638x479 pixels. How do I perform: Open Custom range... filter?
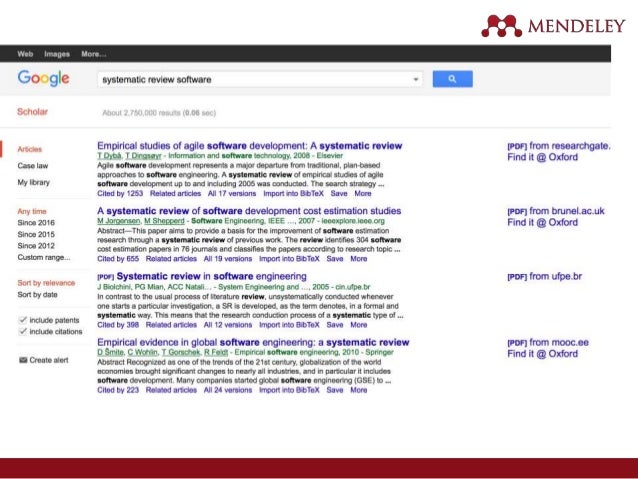coord(44,257)
